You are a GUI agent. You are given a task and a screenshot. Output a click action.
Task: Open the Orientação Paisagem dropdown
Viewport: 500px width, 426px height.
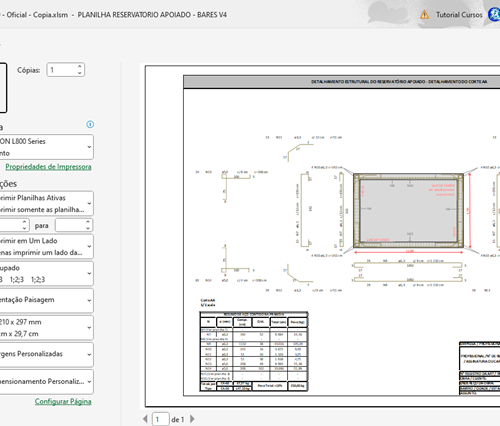pos(46,300)
